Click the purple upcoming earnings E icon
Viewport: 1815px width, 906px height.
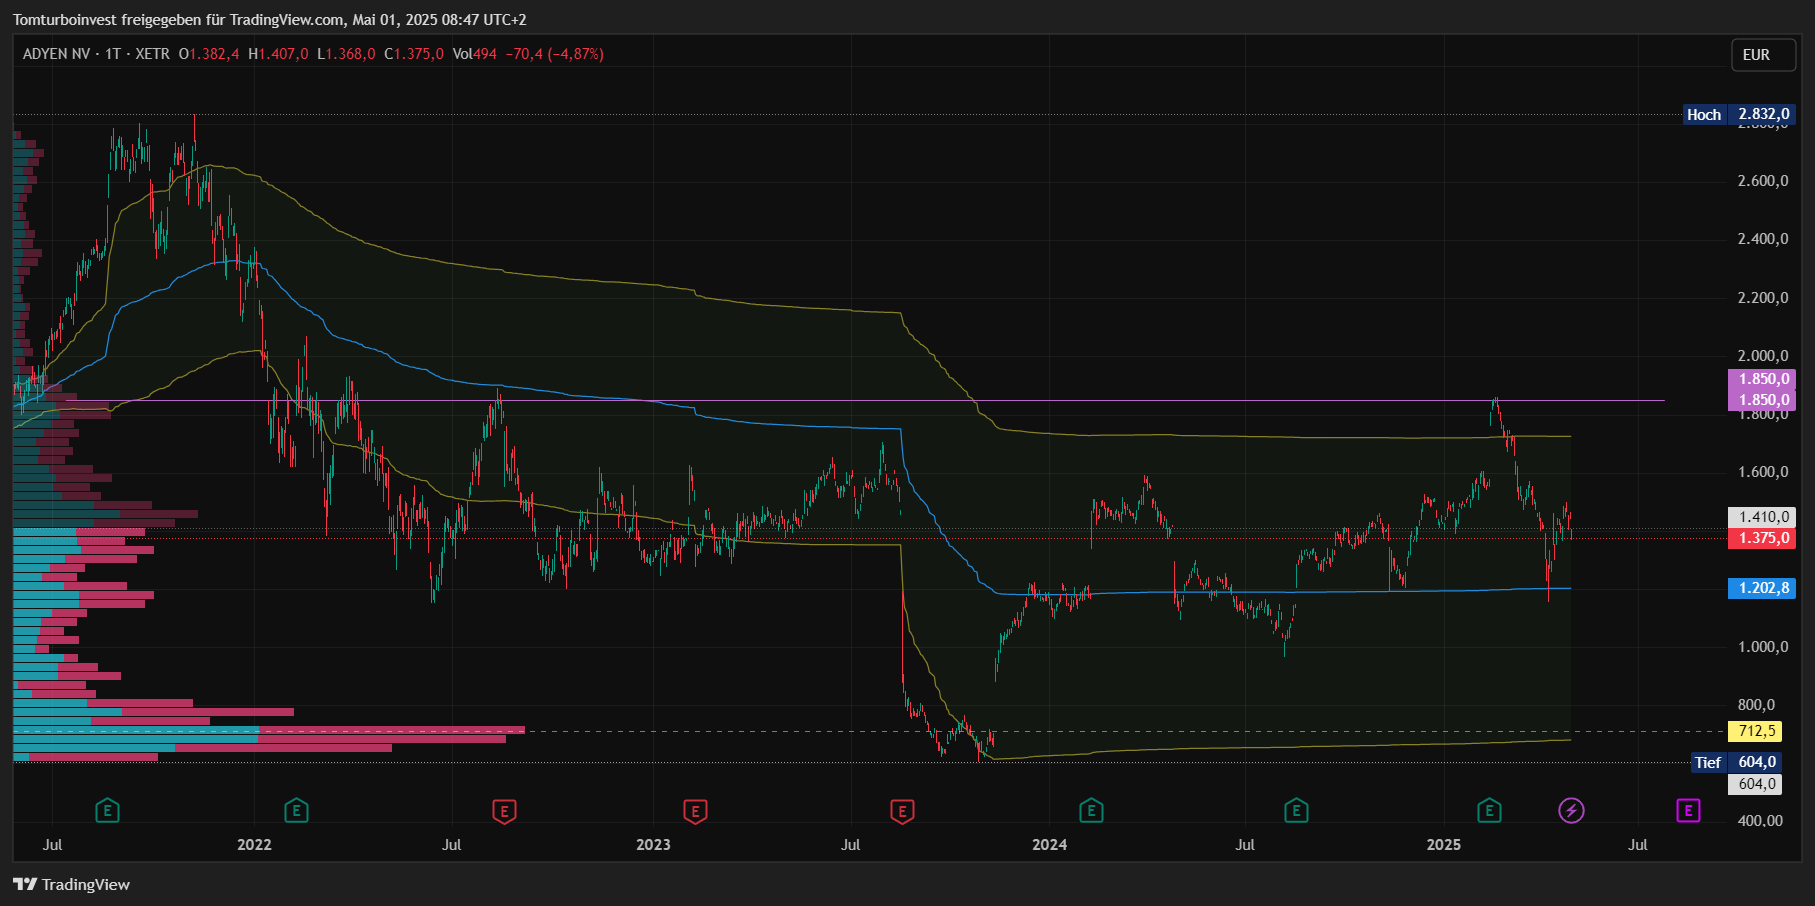pos(1688,810)
